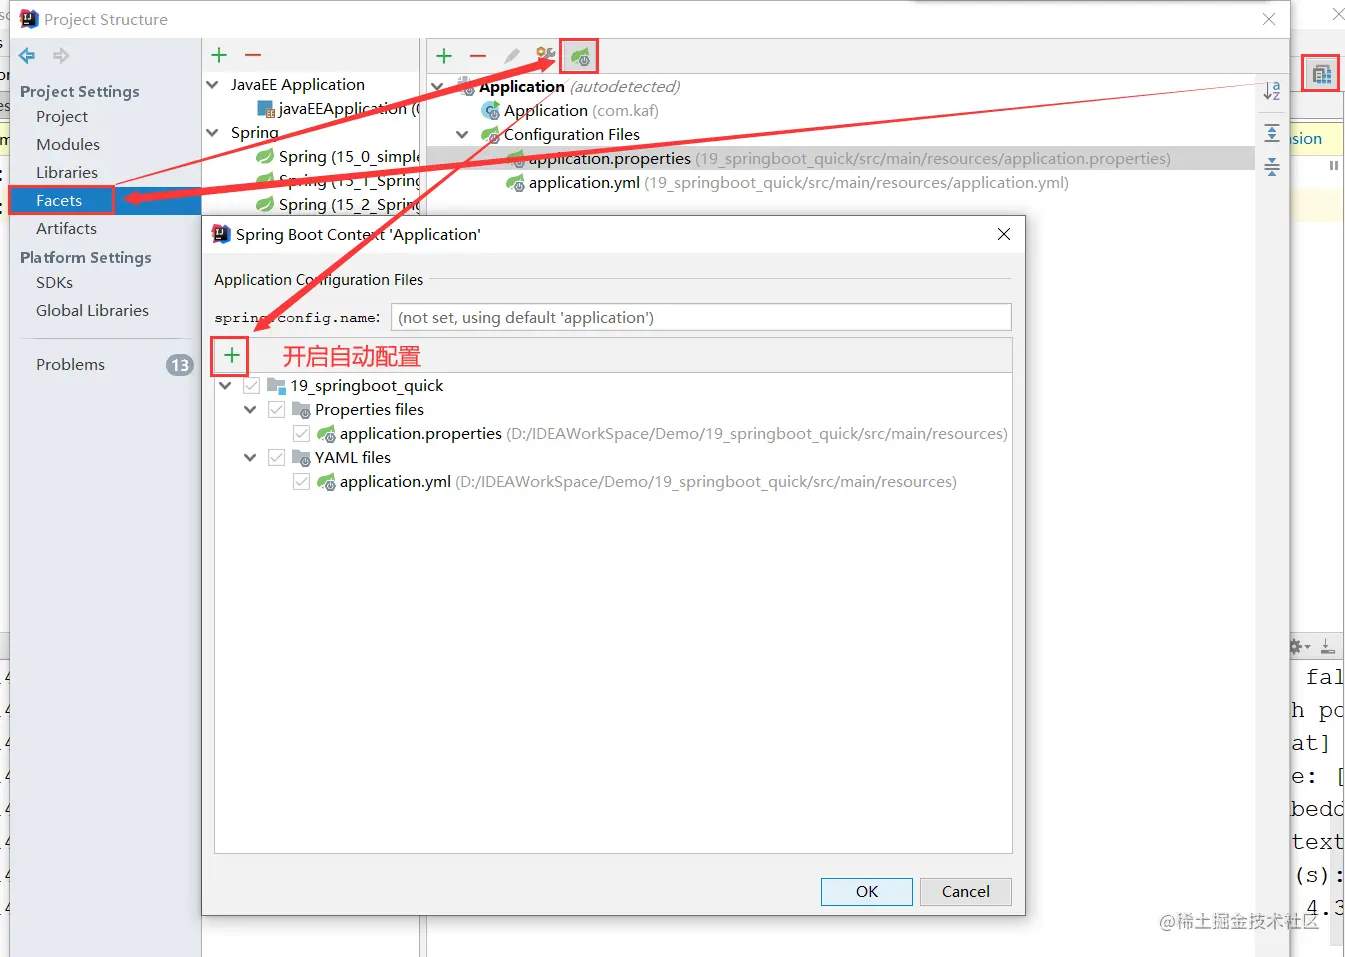Click Cancel in the dialog
1345x957 pixels.
tap(965, 891)
